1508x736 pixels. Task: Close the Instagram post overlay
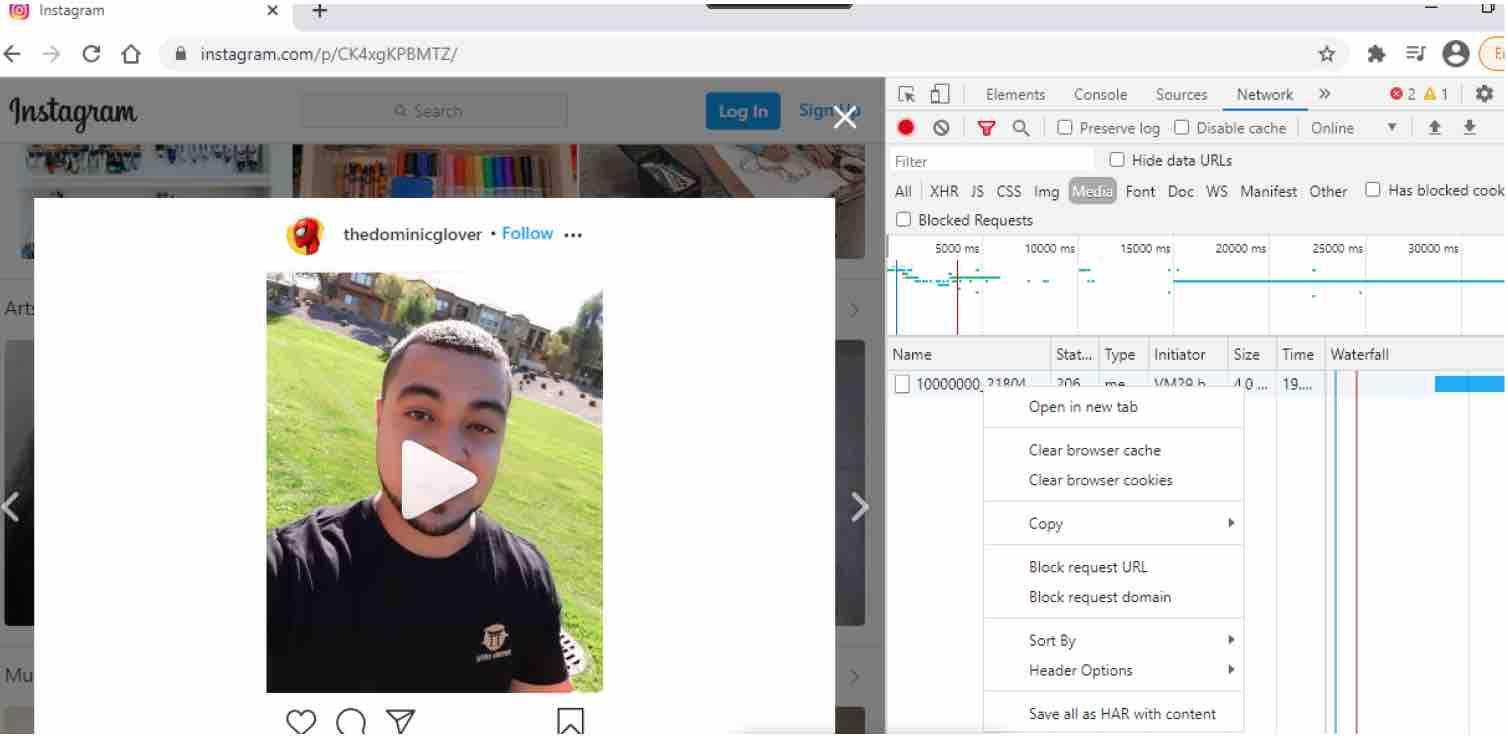[x=846, y=117]
